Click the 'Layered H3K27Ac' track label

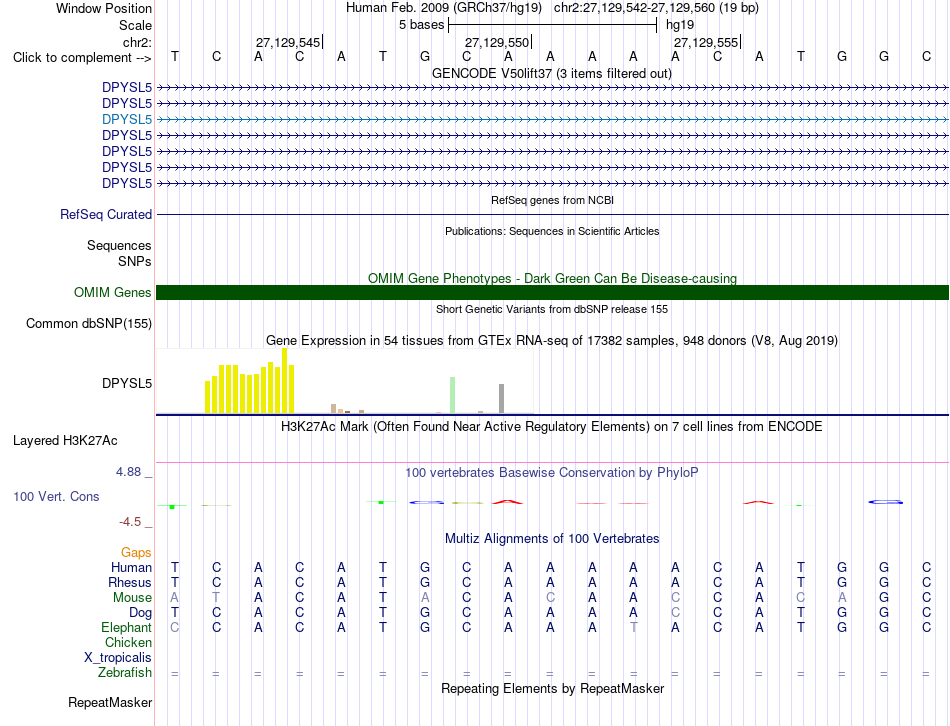[x=65, y=441]
